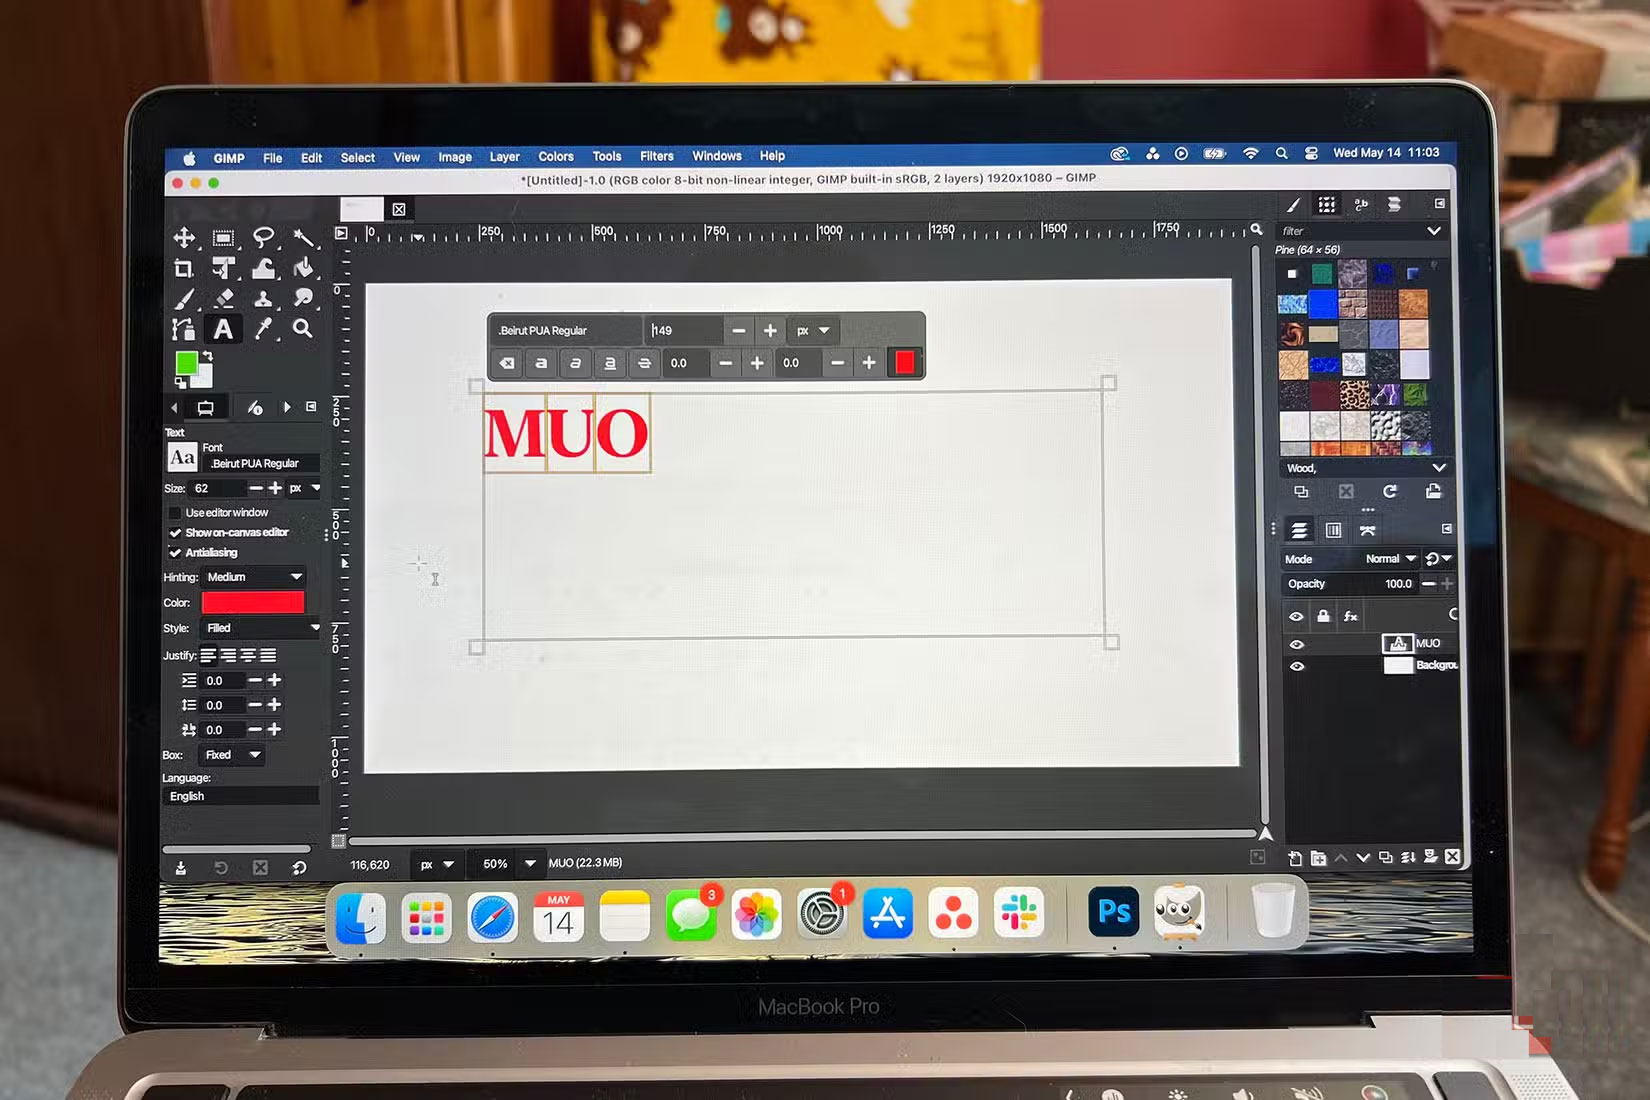Open the Filters menu
Viewport: 1650px width, 1100px height.
click(x=657, y=157)
